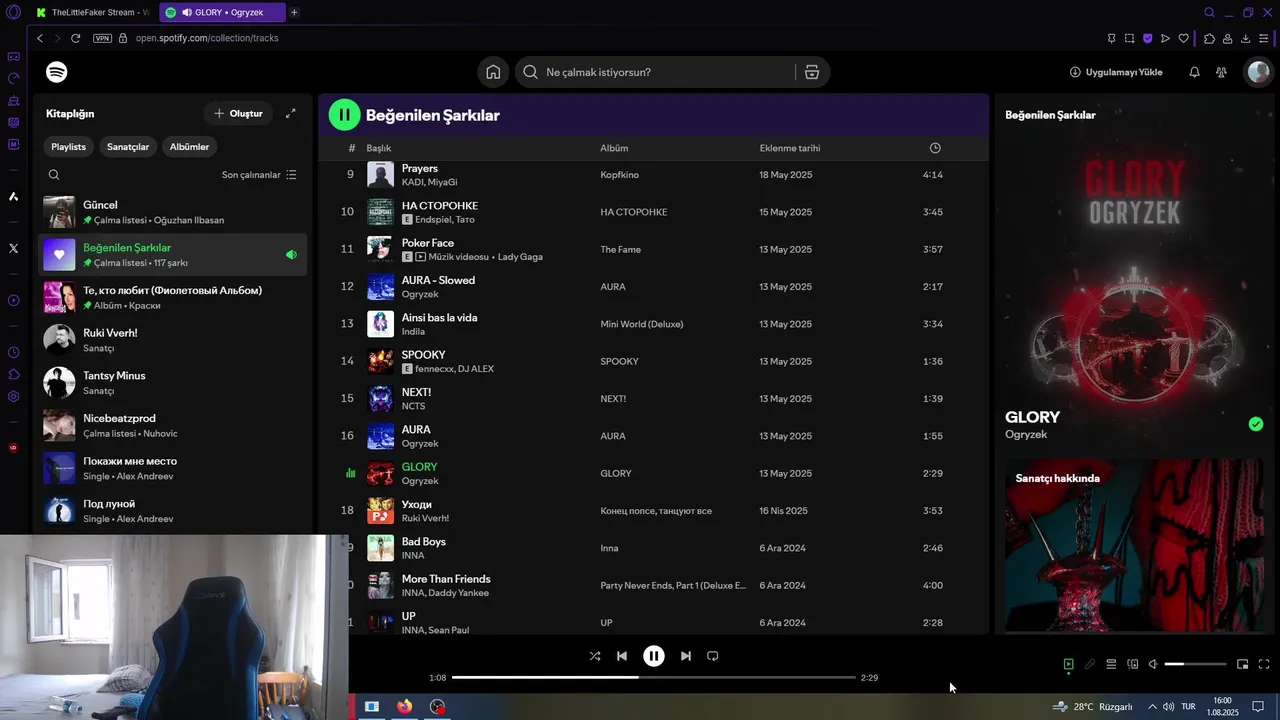
Task: Open Tantsy Minus artist in library
Action: point(173,382)
